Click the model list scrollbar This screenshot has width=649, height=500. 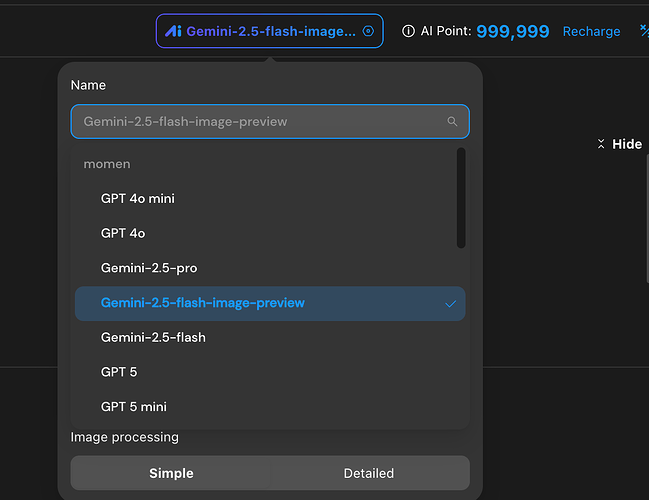click(x=460, y=198)
